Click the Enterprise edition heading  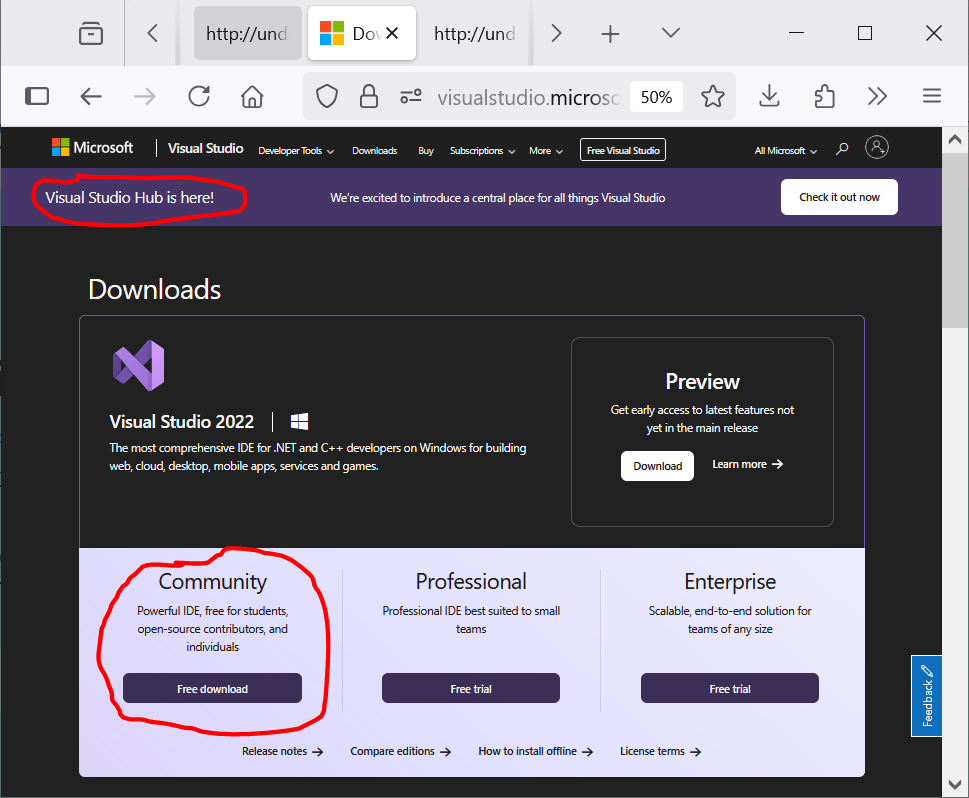tap(730, 581)
